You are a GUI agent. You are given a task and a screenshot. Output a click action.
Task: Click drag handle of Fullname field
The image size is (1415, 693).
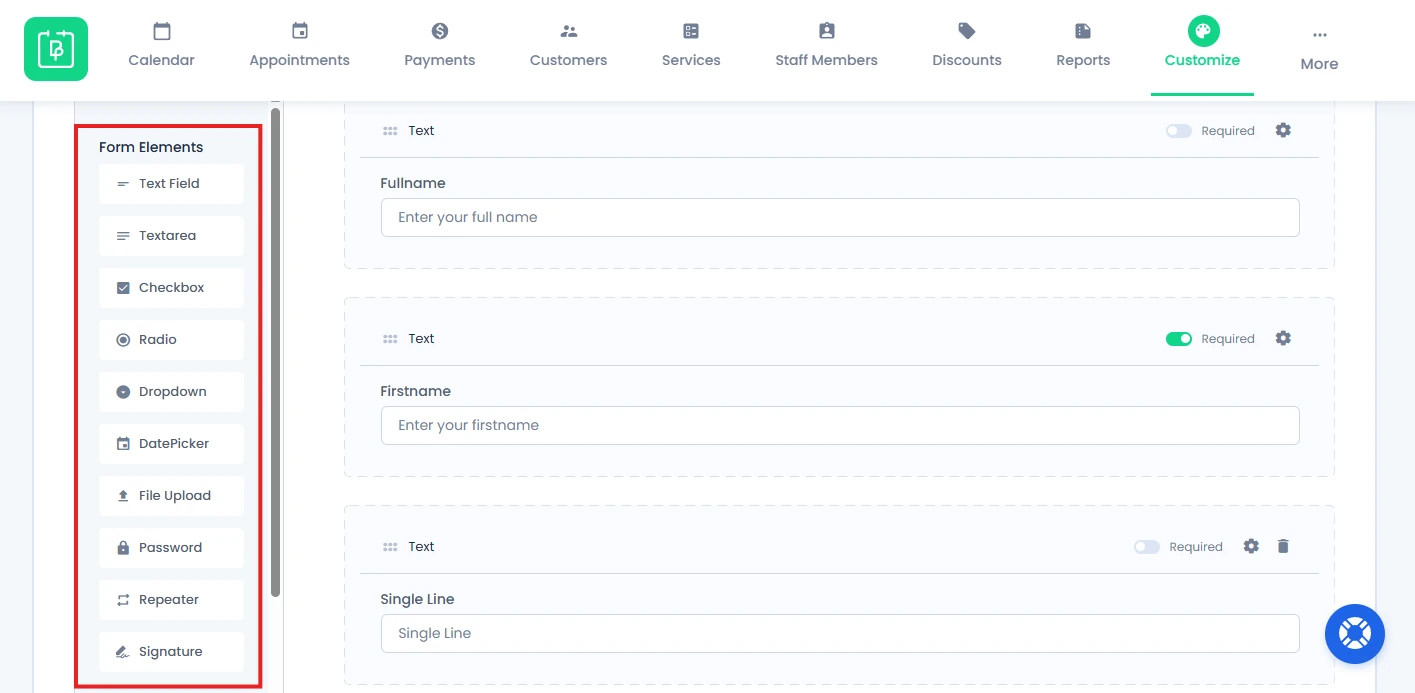click(x=390, y=131)
